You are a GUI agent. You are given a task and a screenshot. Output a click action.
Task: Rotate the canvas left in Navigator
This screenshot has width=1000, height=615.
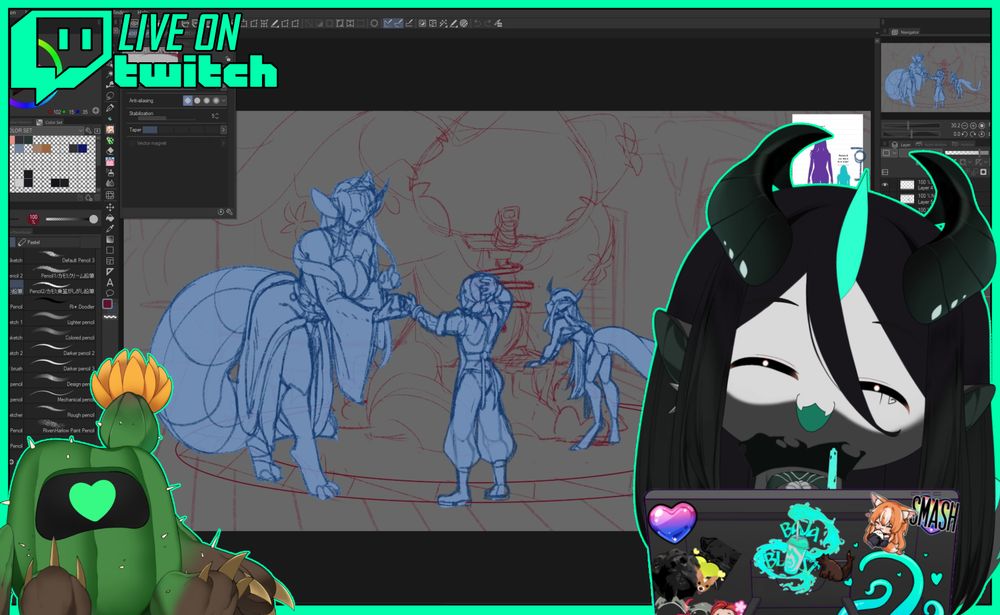click(964, 135)
